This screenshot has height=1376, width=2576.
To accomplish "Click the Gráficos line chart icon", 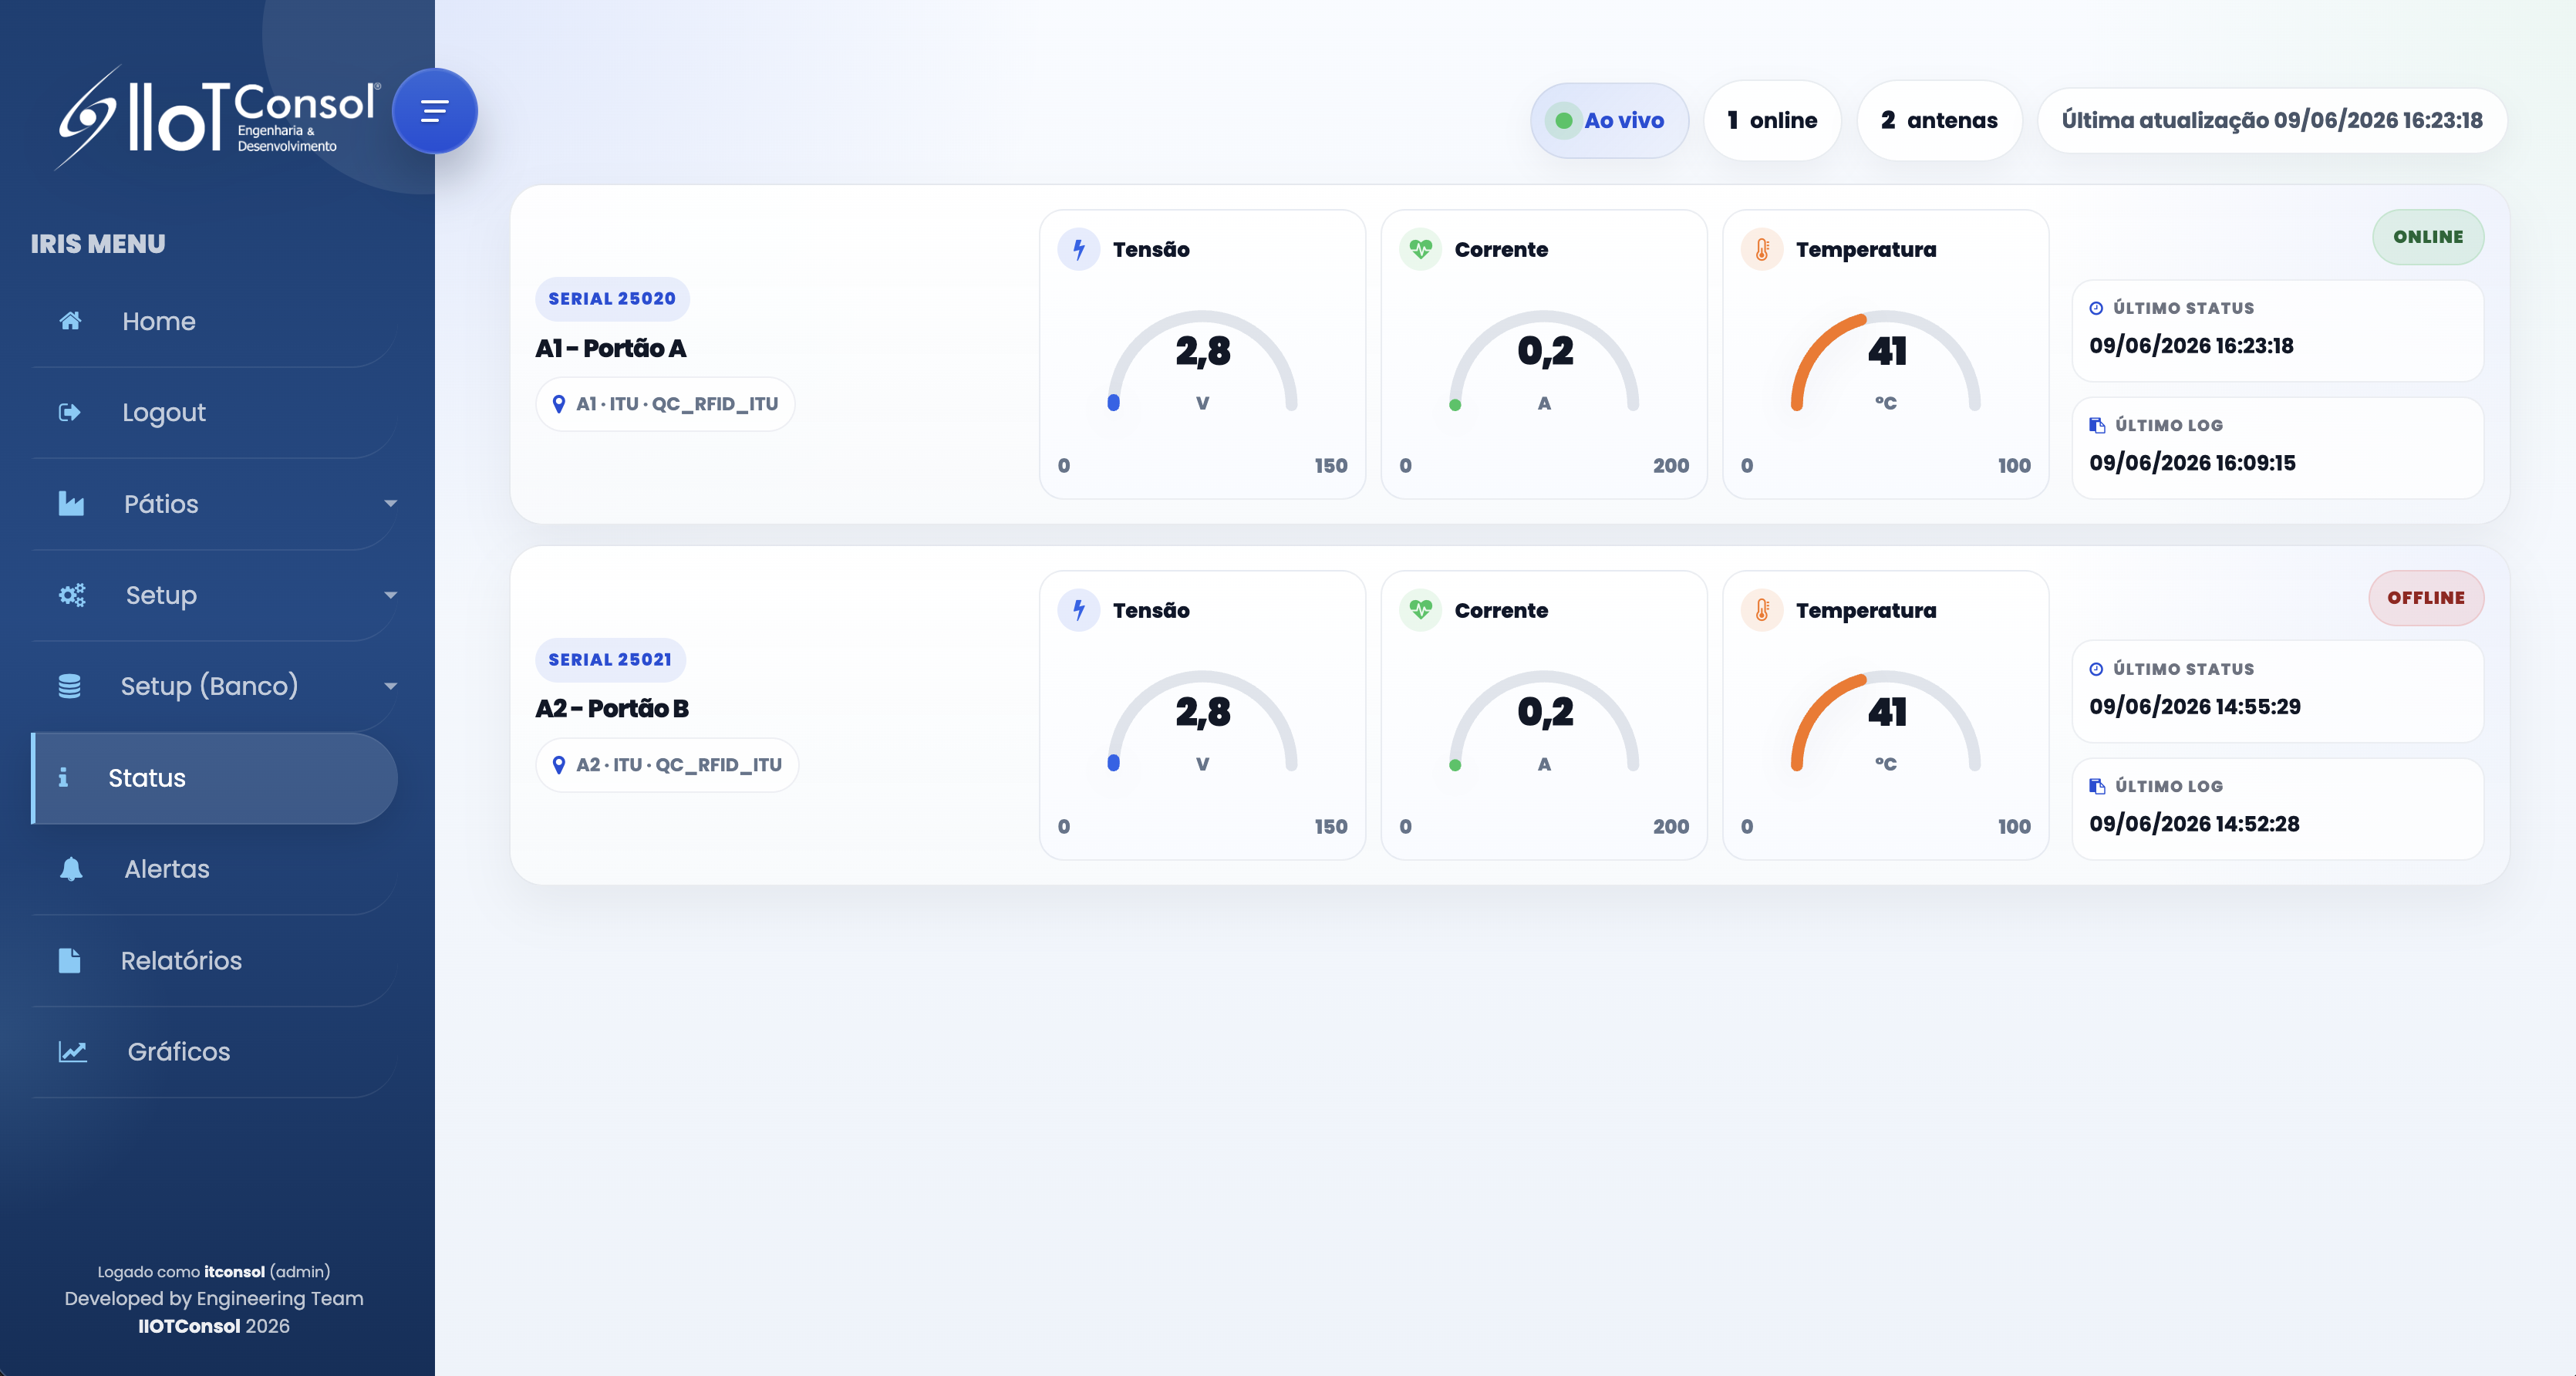I will tap(73, 1051).
